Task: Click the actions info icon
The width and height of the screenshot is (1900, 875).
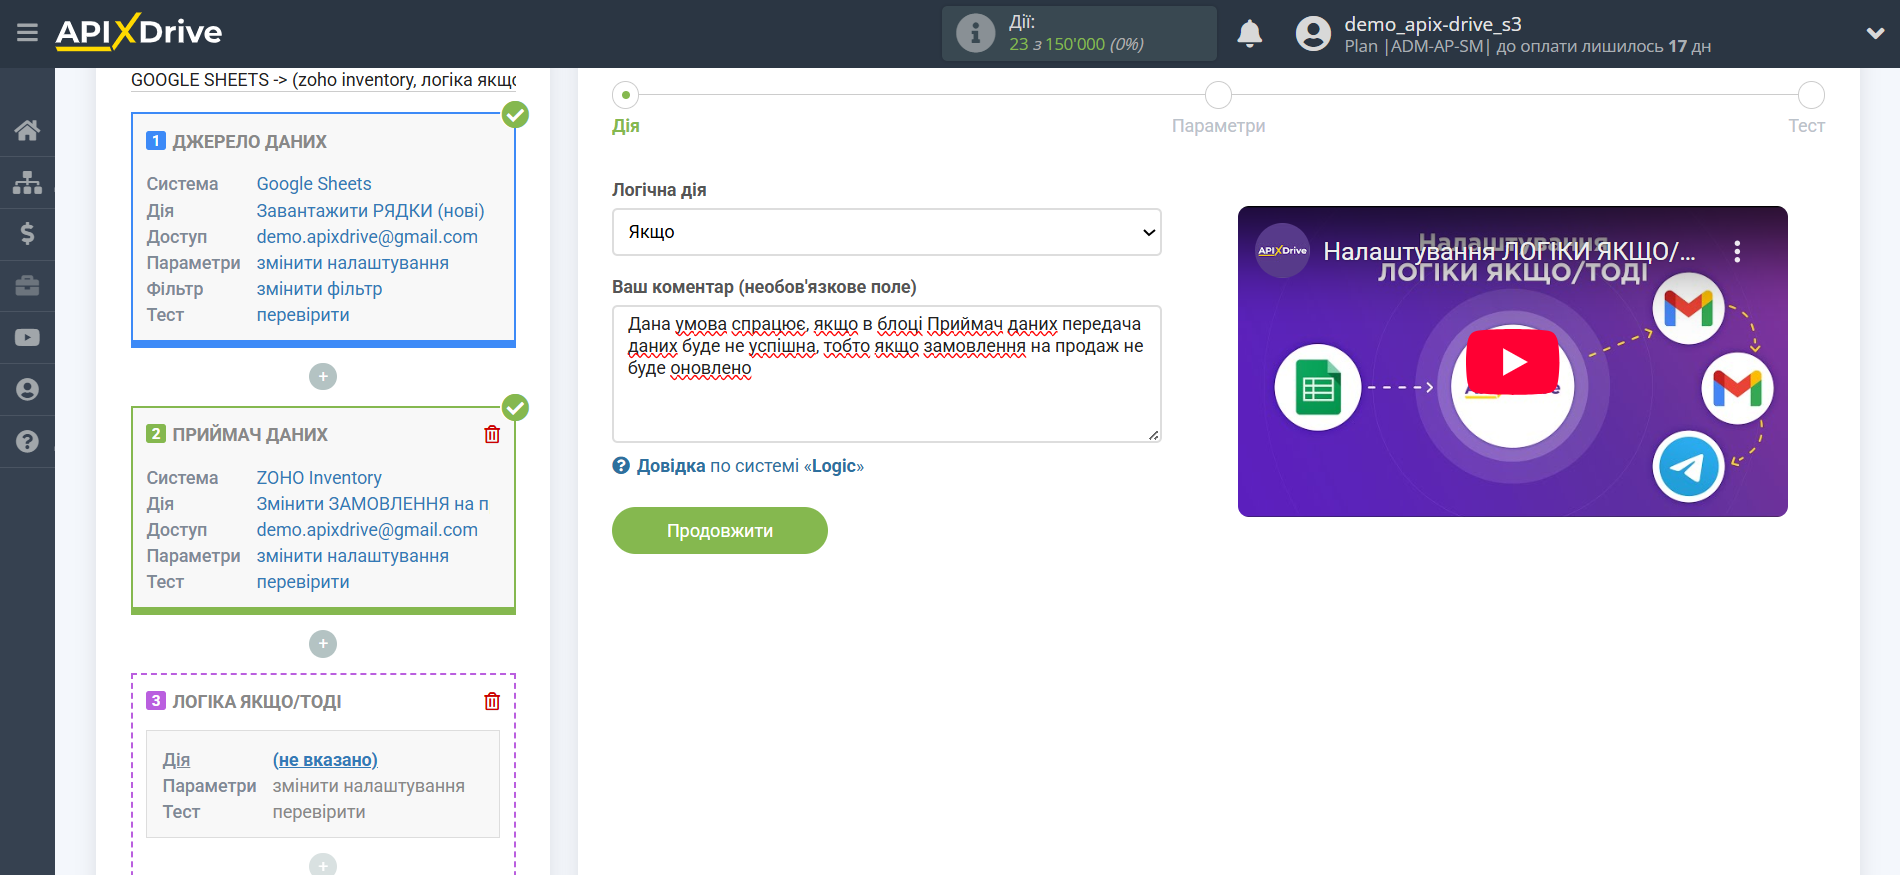Action: tap(975, 33)
